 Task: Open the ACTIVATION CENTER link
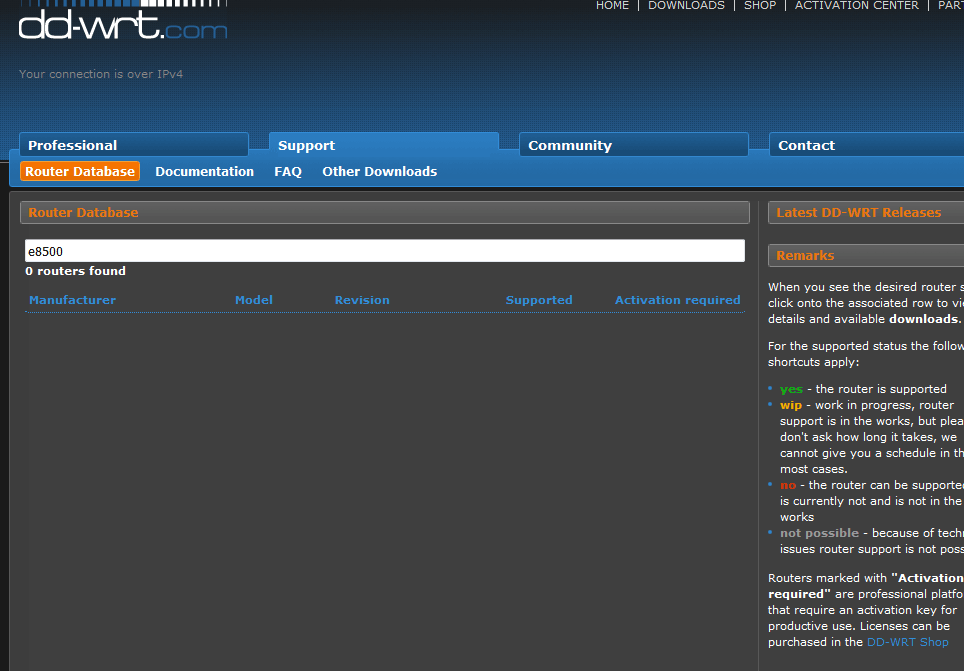coord(856,6)
